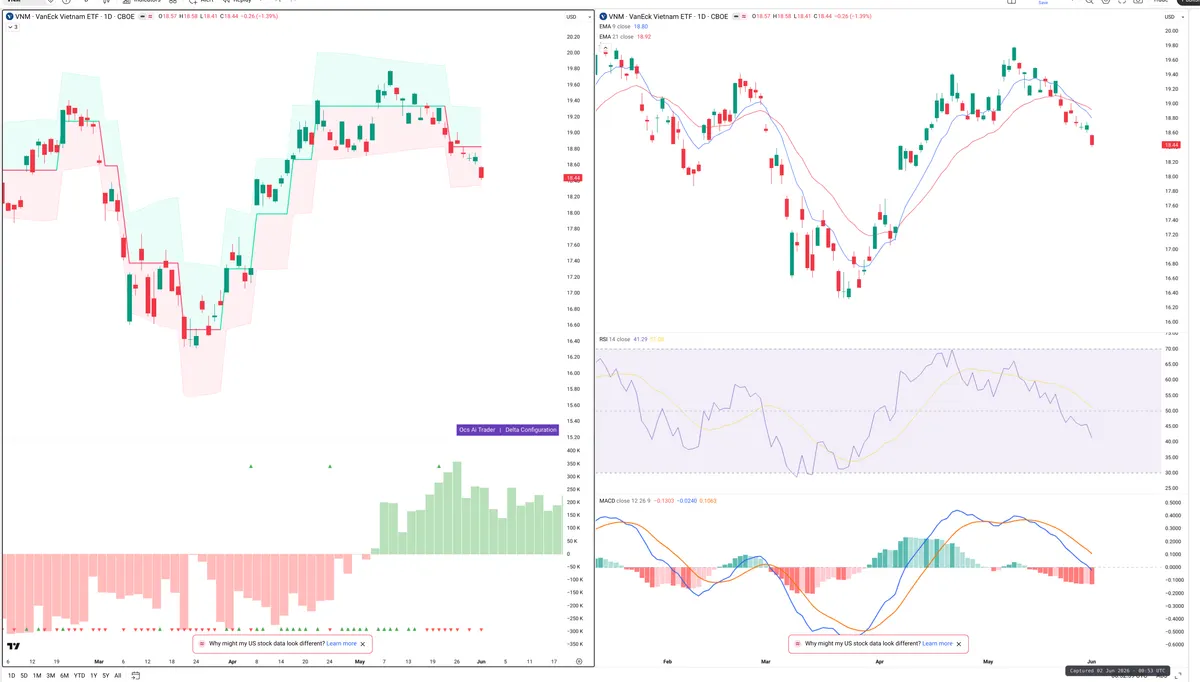Select the 3M time range
Viewport: 1200px width, 682px height.
click(51, 676)
